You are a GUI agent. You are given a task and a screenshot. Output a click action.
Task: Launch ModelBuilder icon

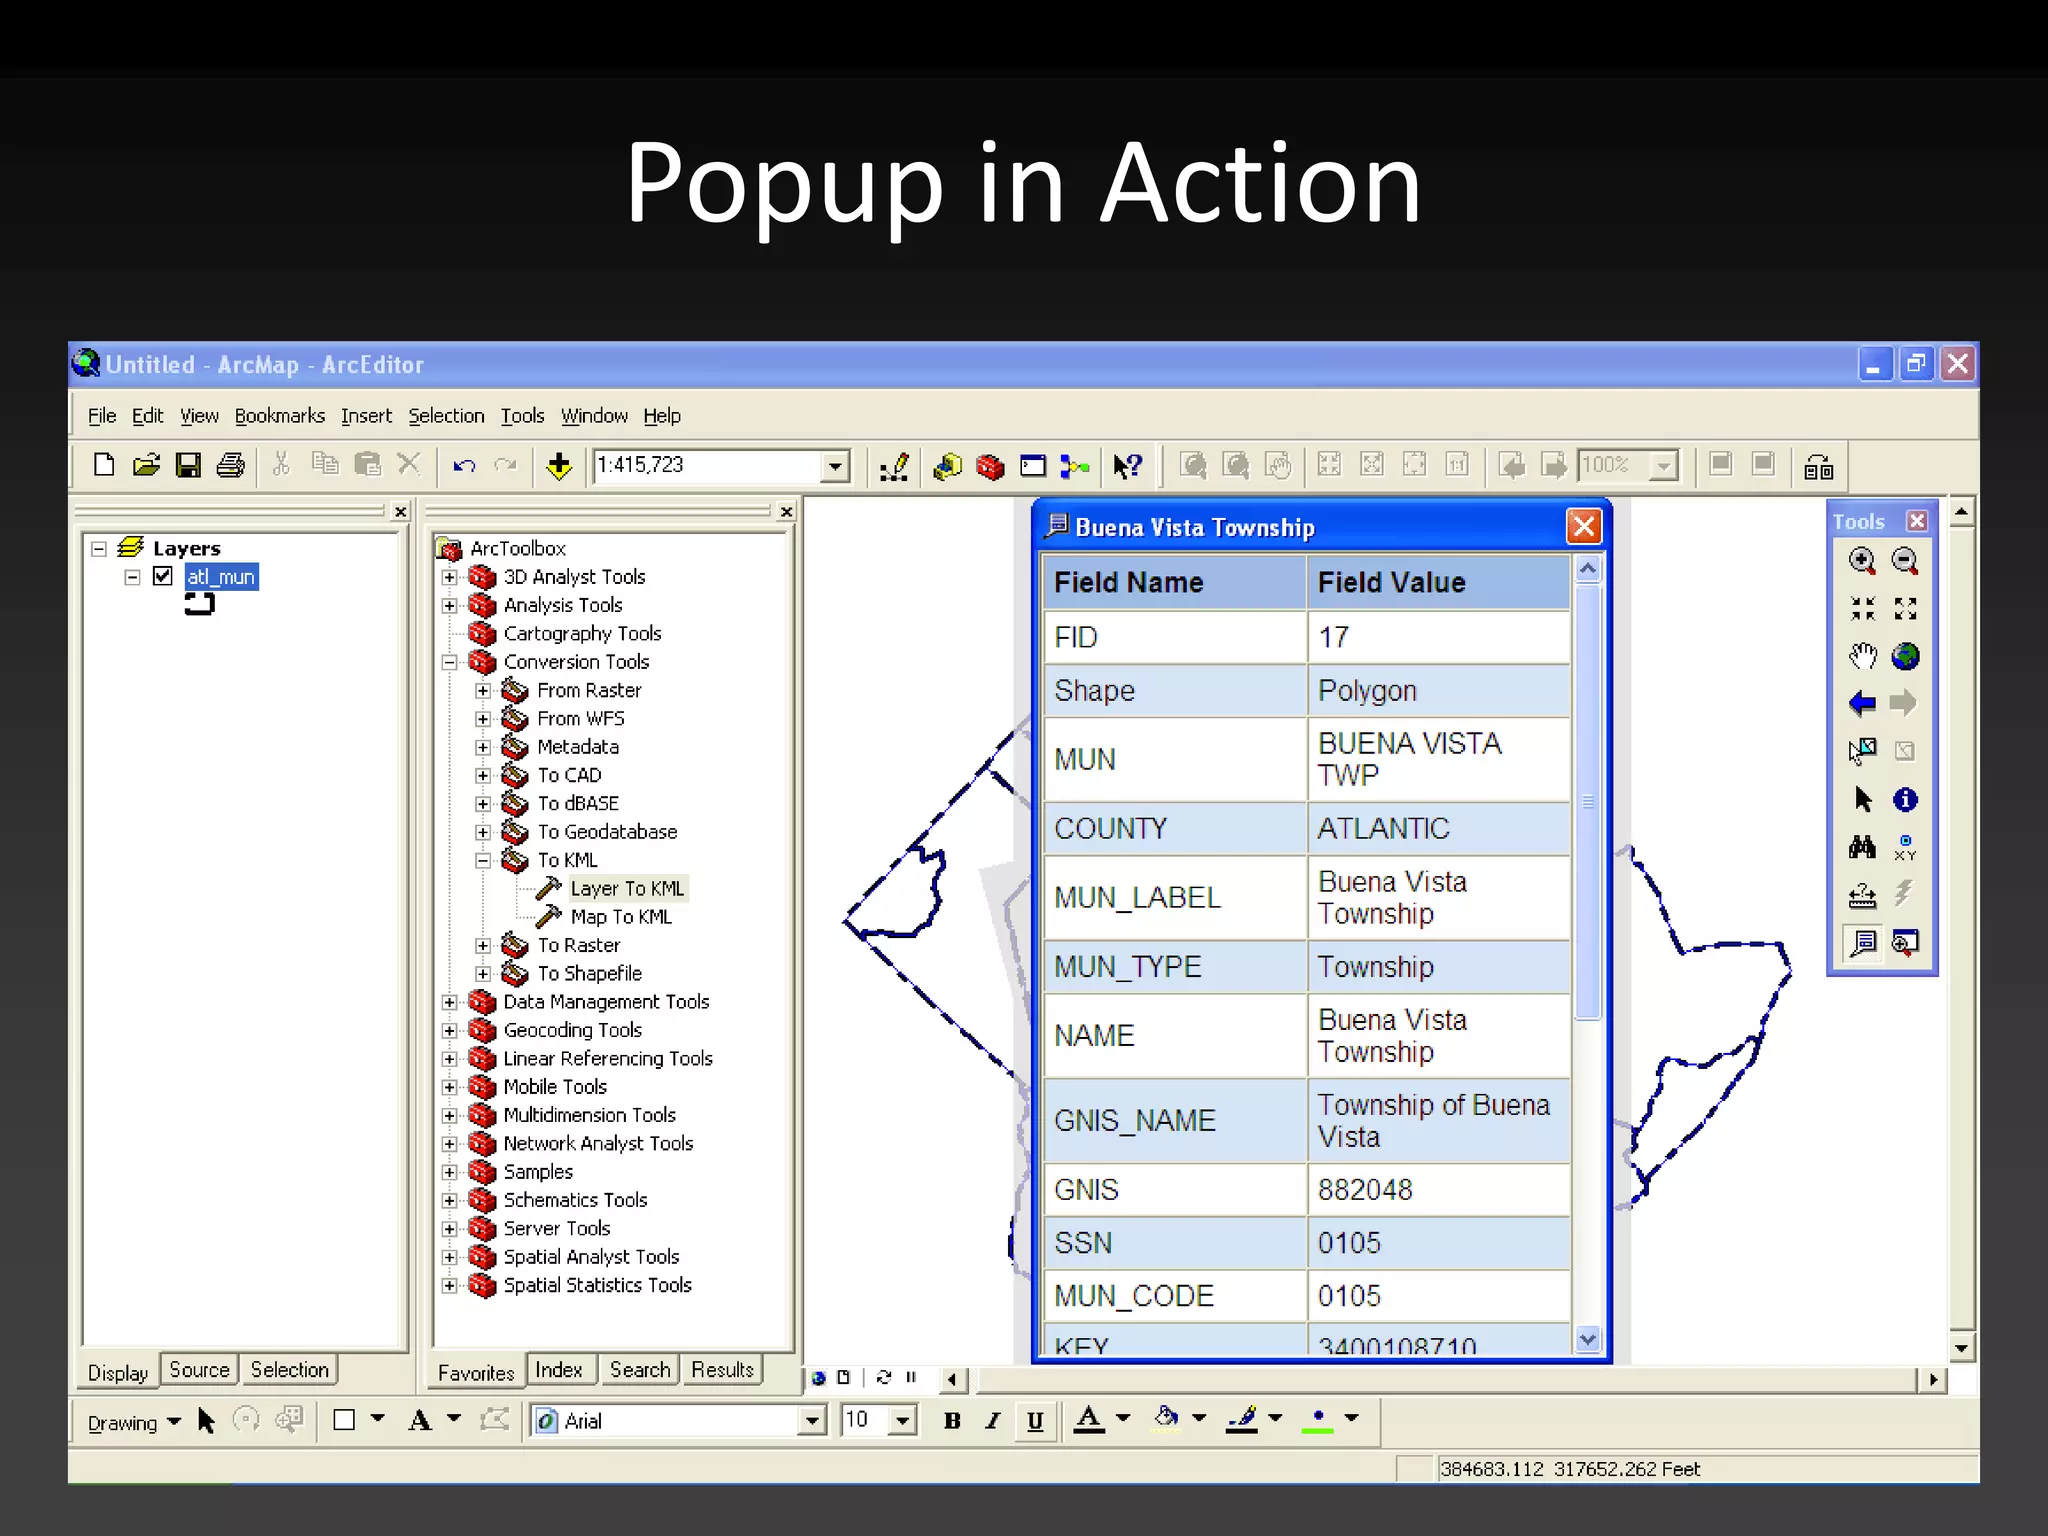(x=1075, y=467)
